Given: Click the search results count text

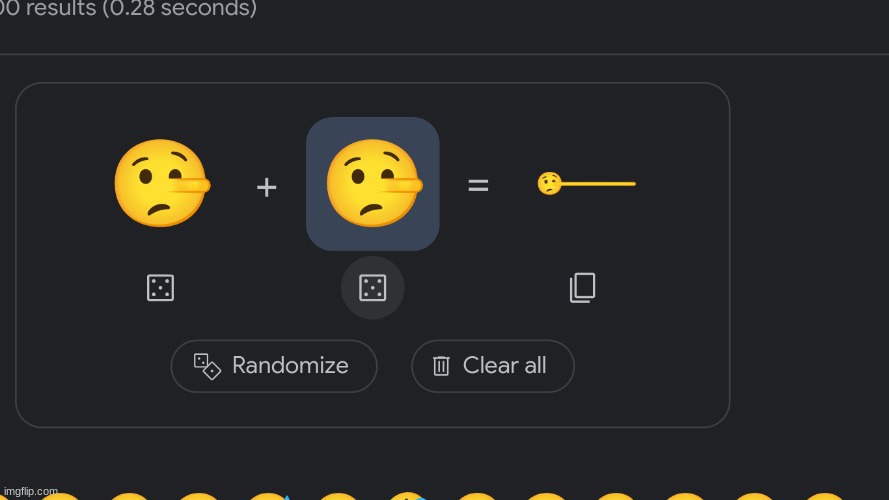Looking at the screenshot, I should [x=129, y=9].
